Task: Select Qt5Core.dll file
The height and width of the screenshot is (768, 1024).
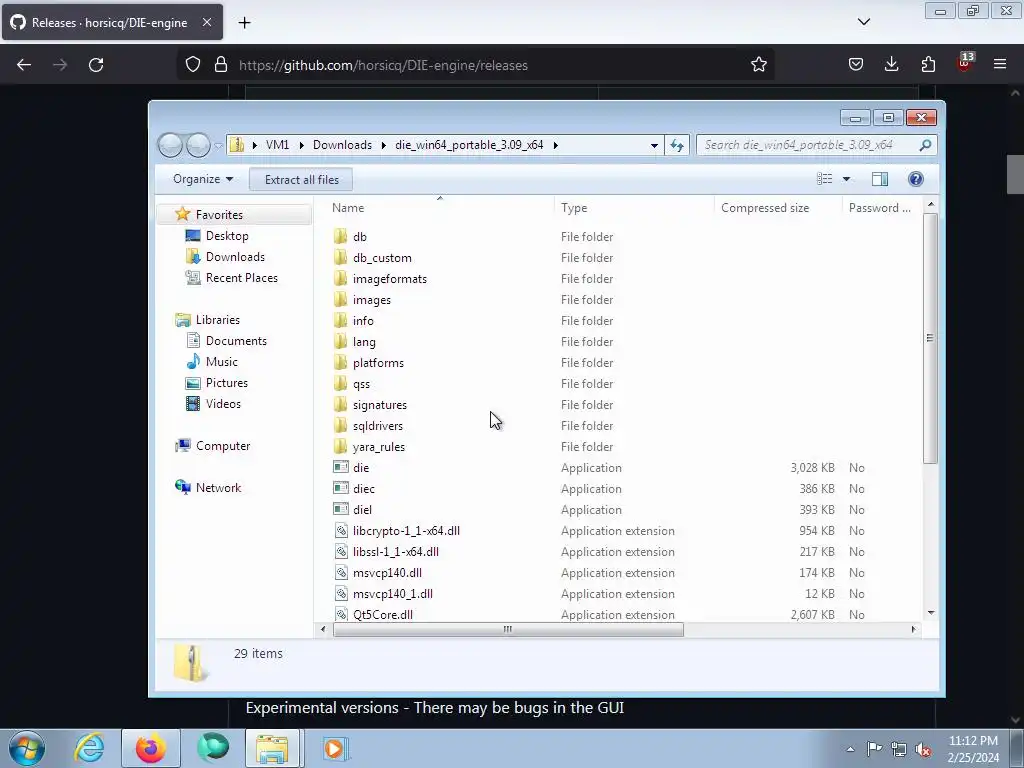Action: point(383,615)
